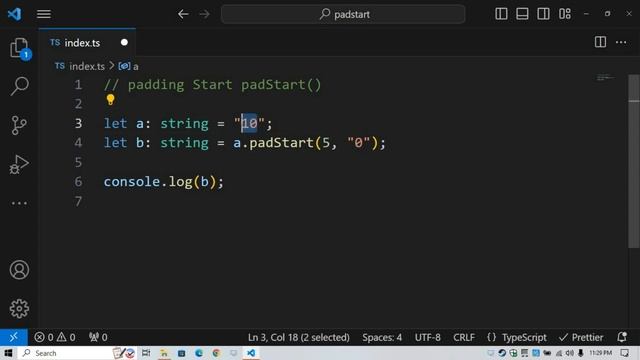Image resolution: width=640 pixels, height=360 pixels.
Task: Click console.log(b) on line 6
Action: point(164,182)
